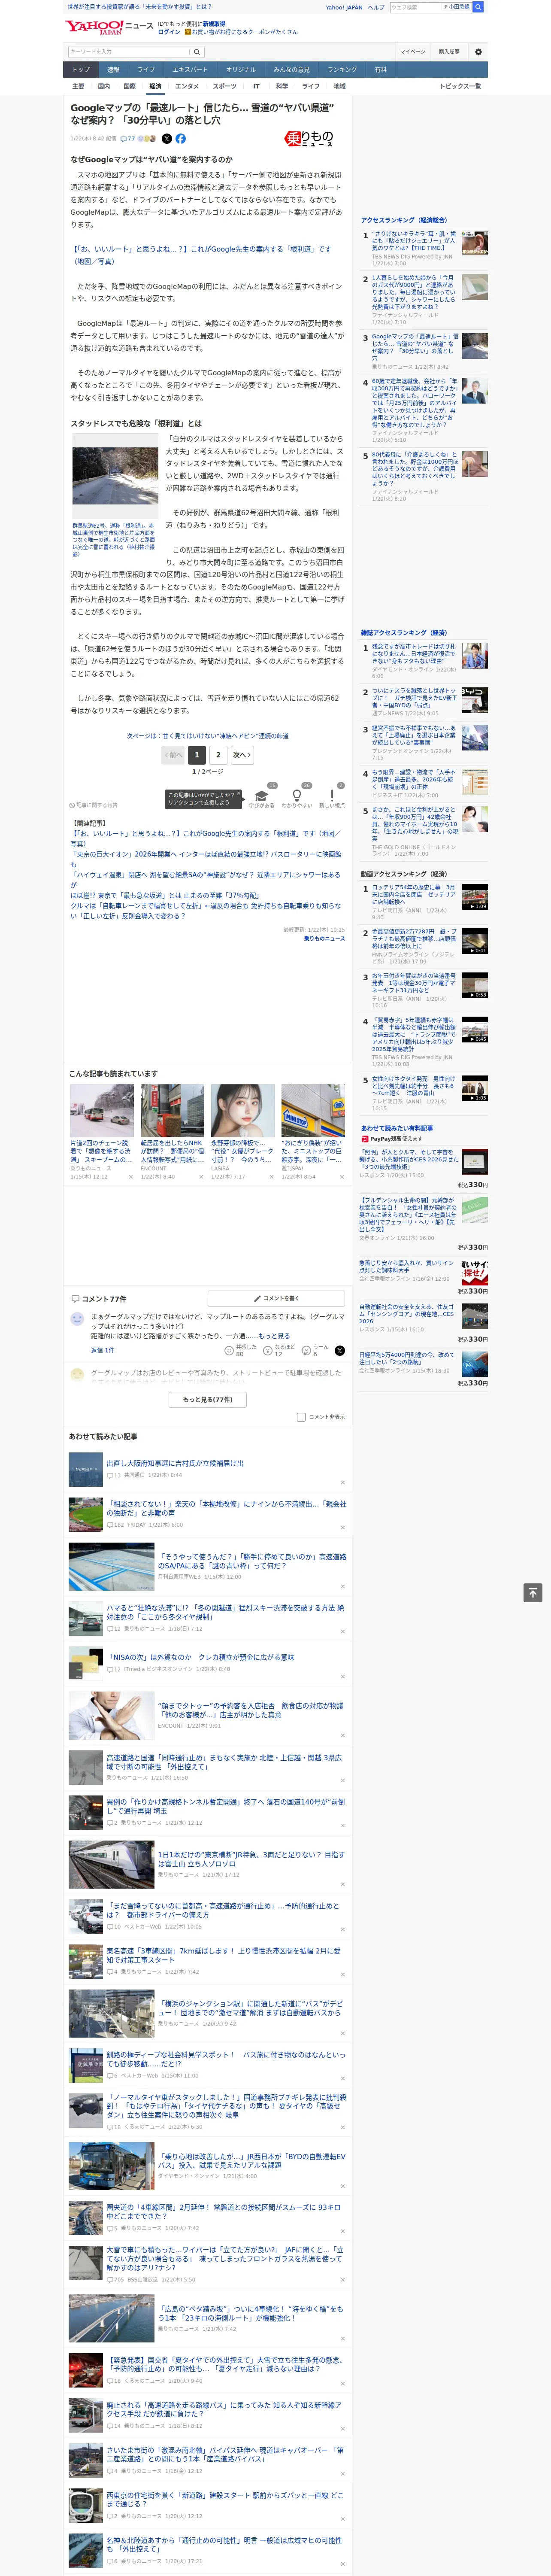Open 記事に関する報告 link
The image size is (551, 2576).
pyautogui.click(x=93, y=805)
